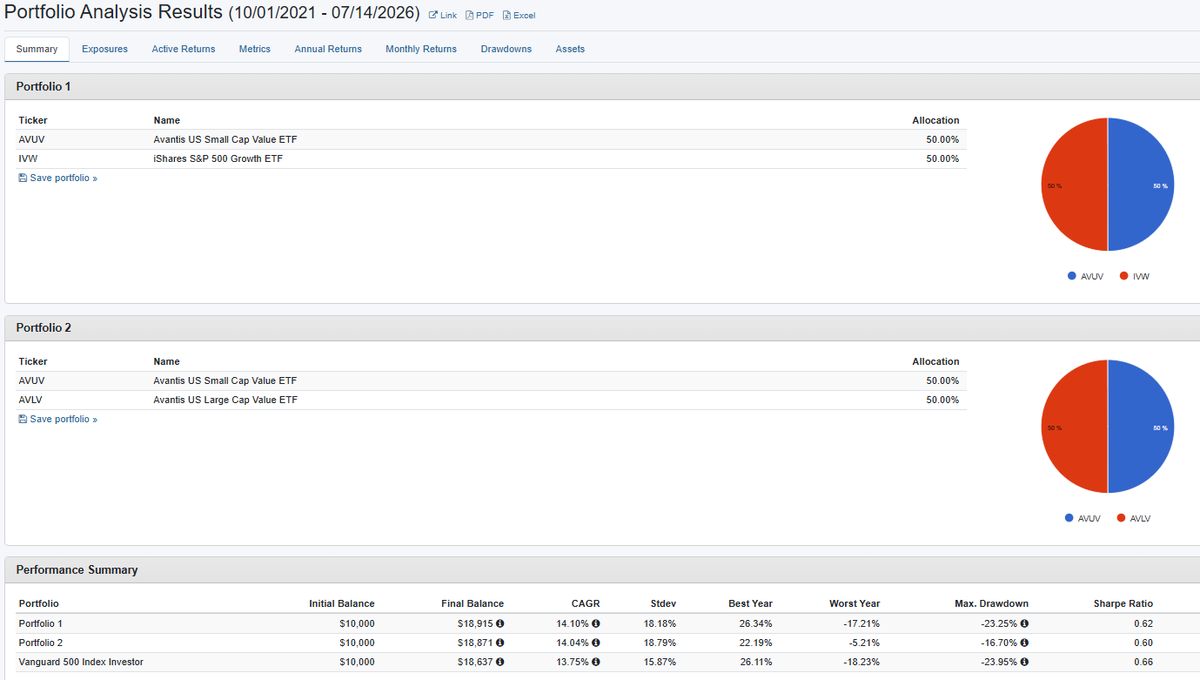Click info icon next to 14.04% CAGR
This screenshot has height=680, width=1200.
click(x=596, y=642)
